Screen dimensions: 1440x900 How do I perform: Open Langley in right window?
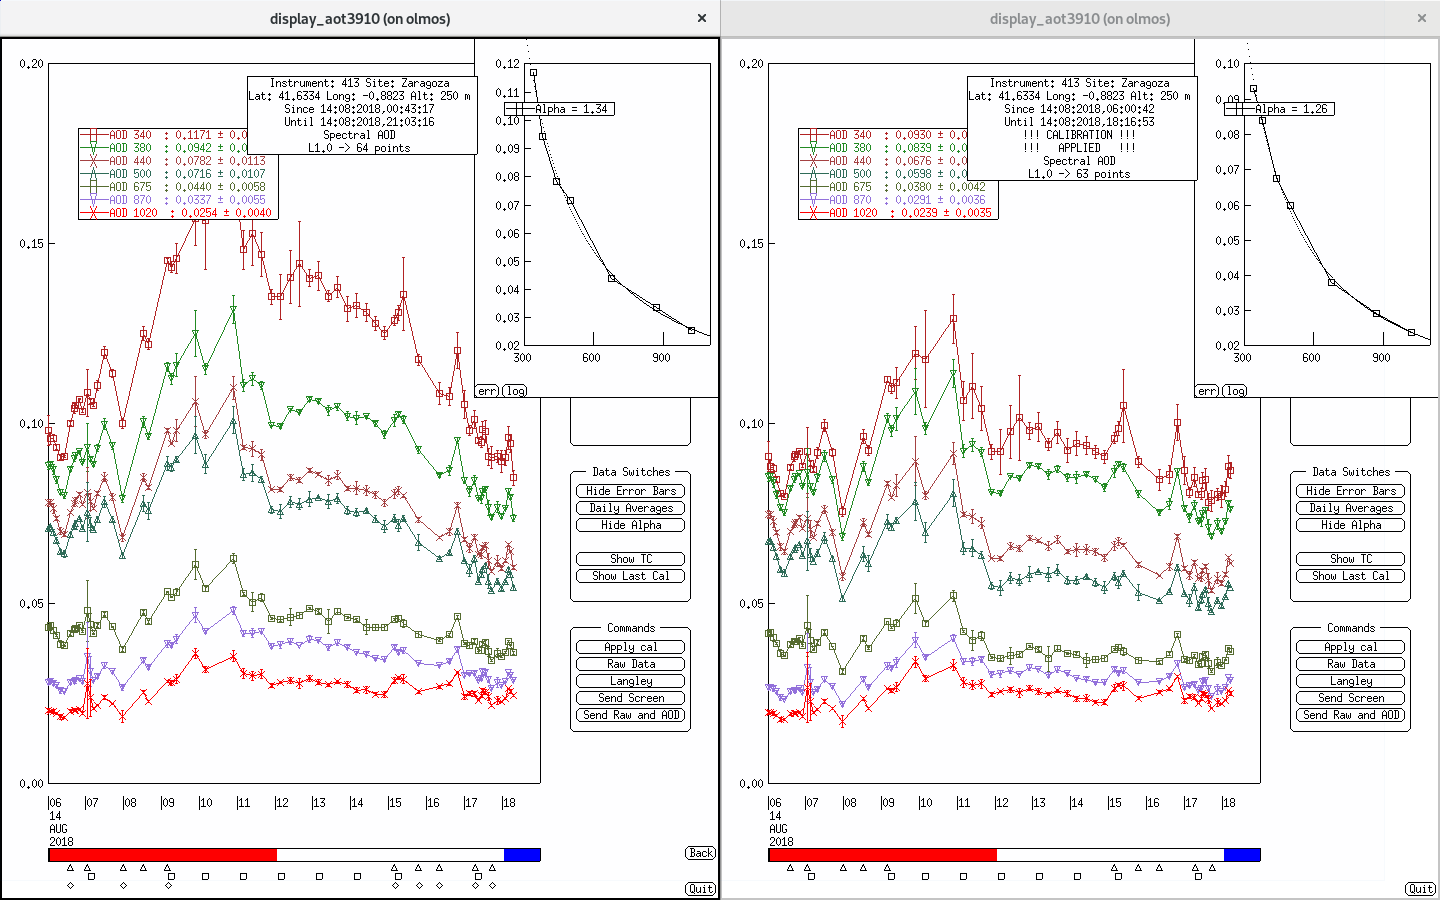click(1351, 681)
